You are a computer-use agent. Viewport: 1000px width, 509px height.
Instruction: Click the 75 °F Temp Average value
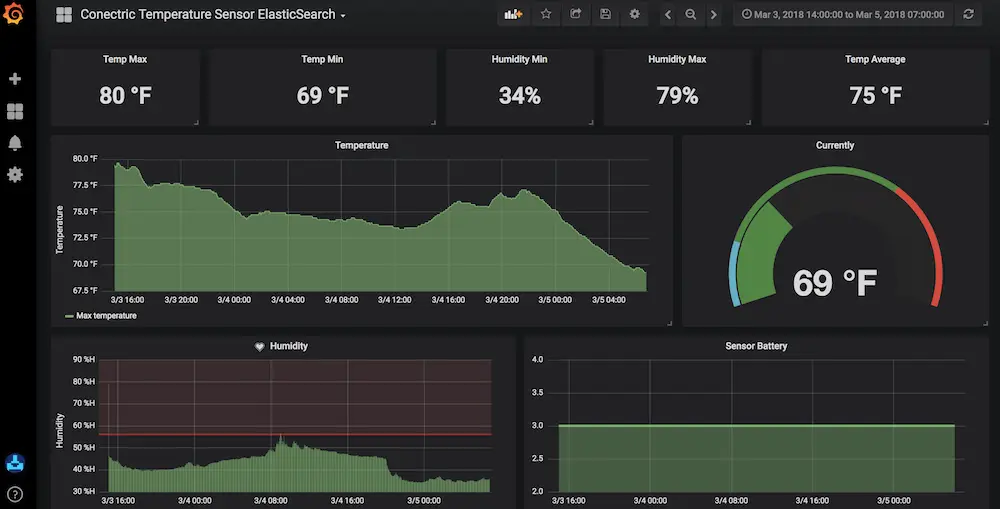point(875,96)
